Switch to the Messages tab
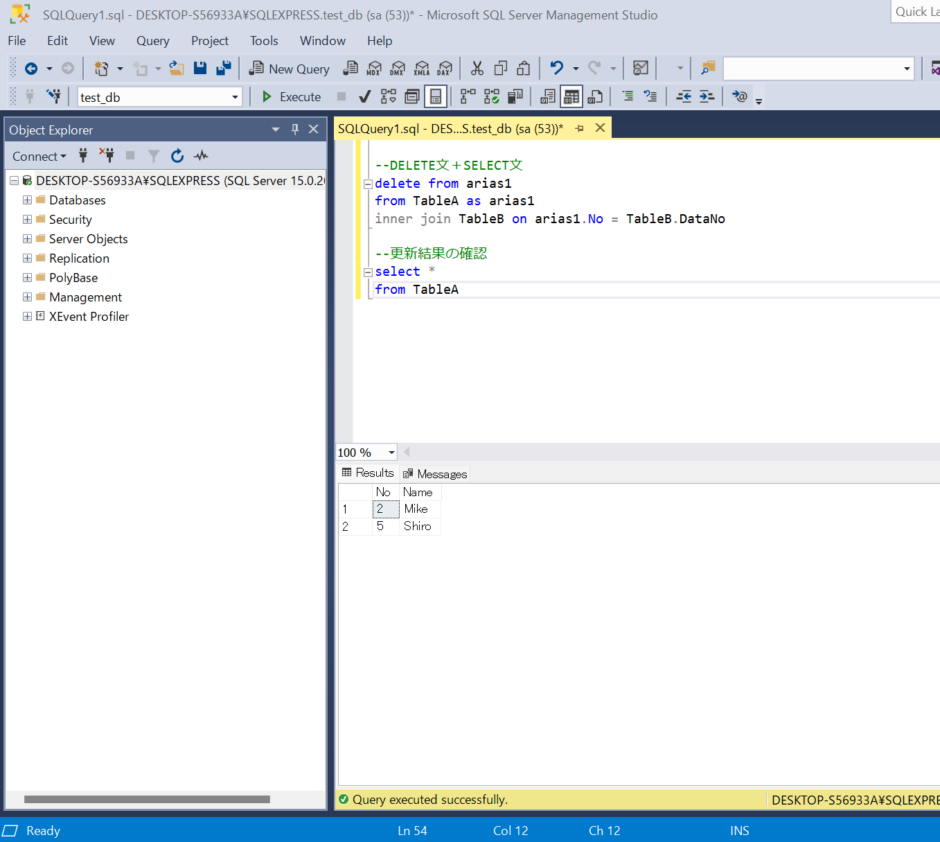 click(x=435, y=474)
